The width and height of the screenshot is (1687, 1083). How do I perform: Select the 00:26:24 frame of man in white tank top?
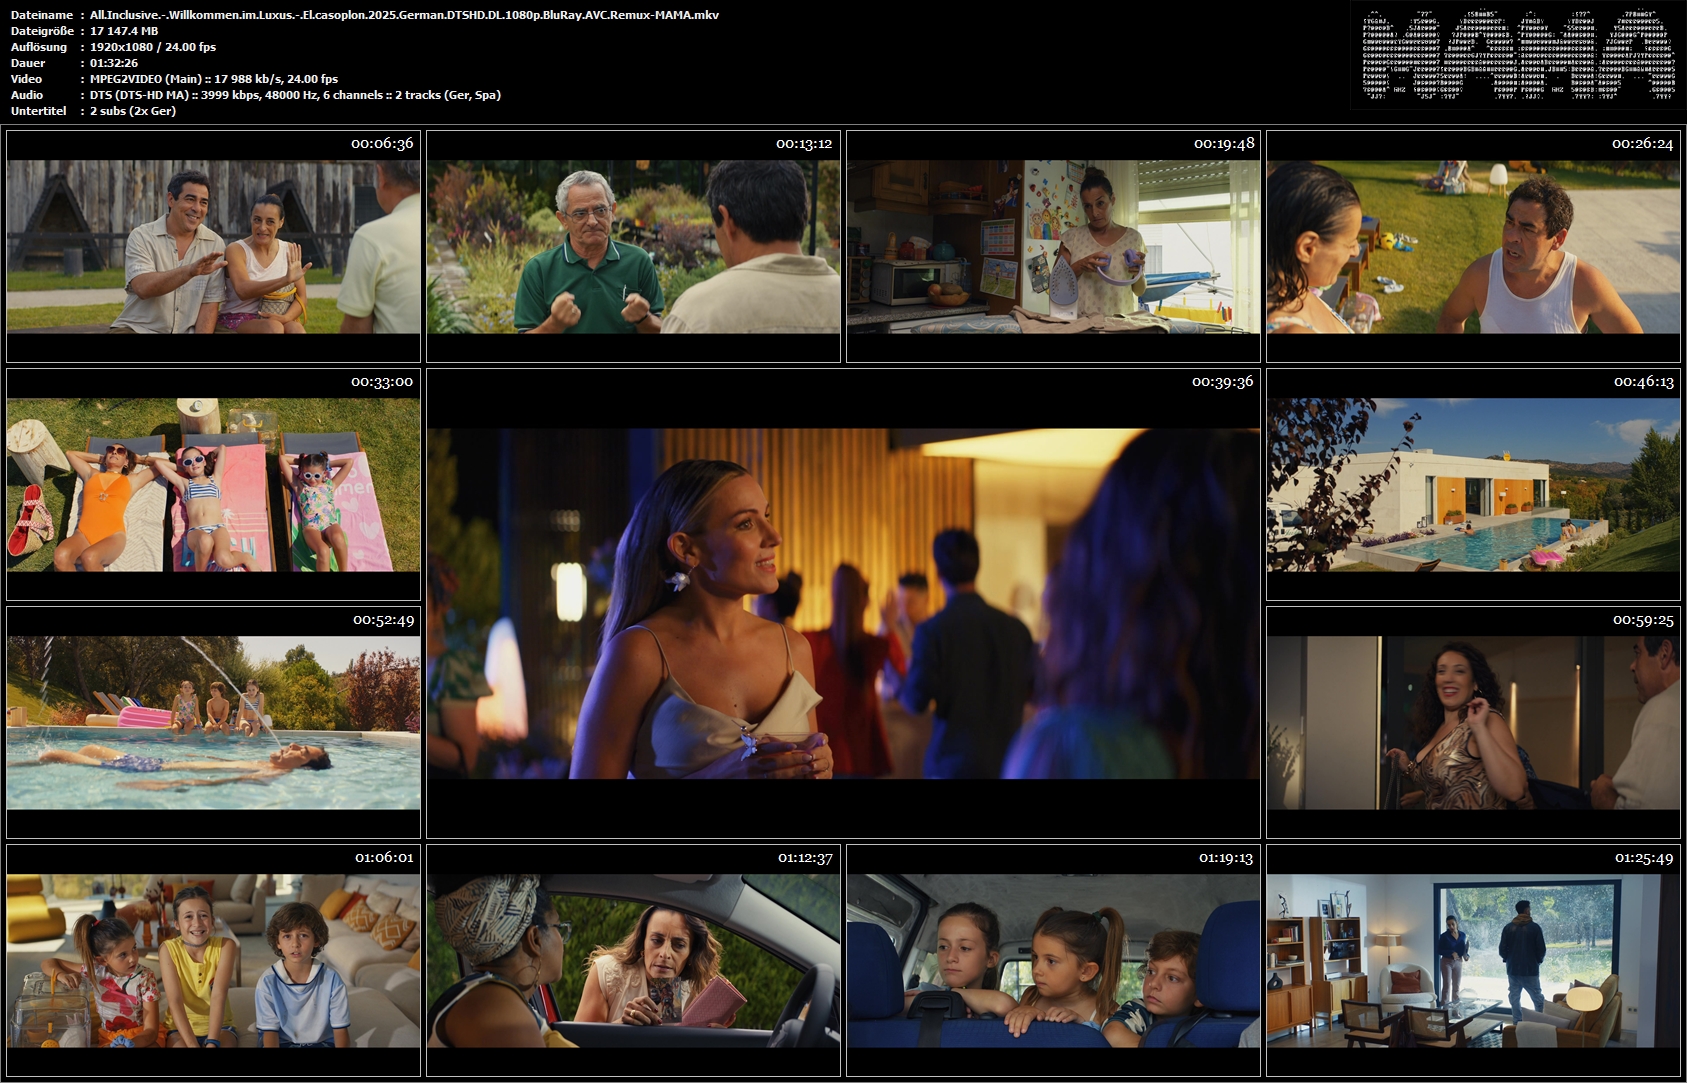click(1473, 246)
